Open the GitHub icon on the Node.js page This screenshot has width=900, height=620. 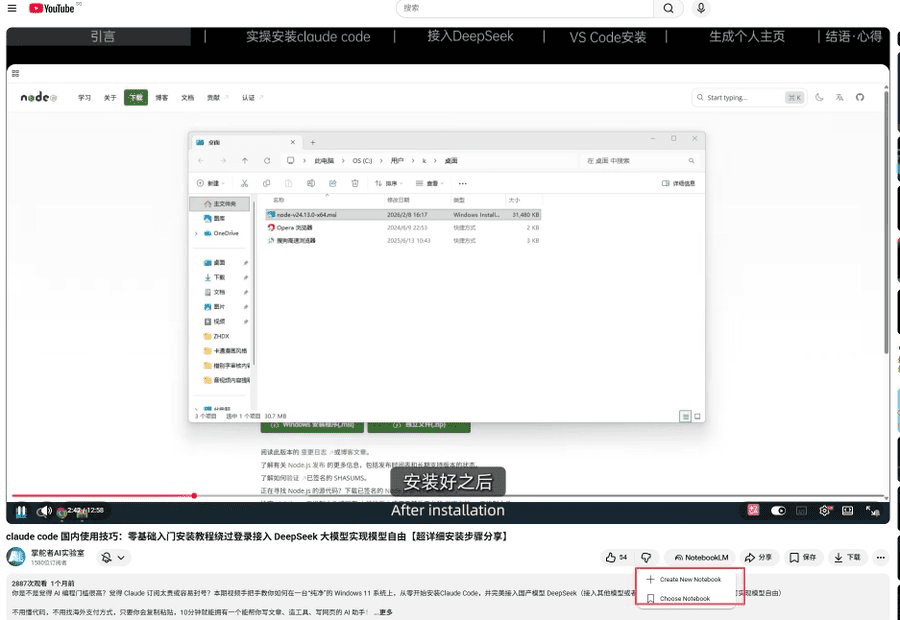pos(860,98)
